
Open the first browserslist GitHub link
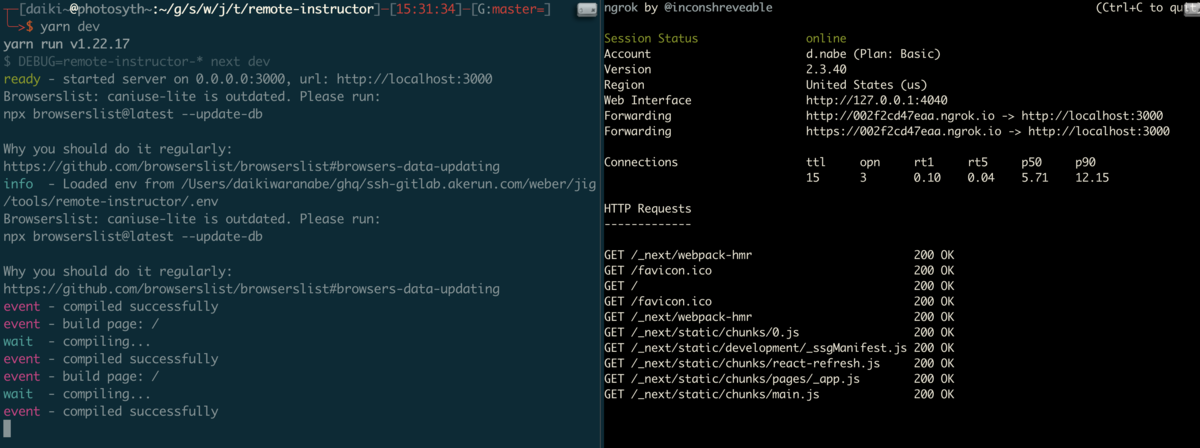point(251,166)
